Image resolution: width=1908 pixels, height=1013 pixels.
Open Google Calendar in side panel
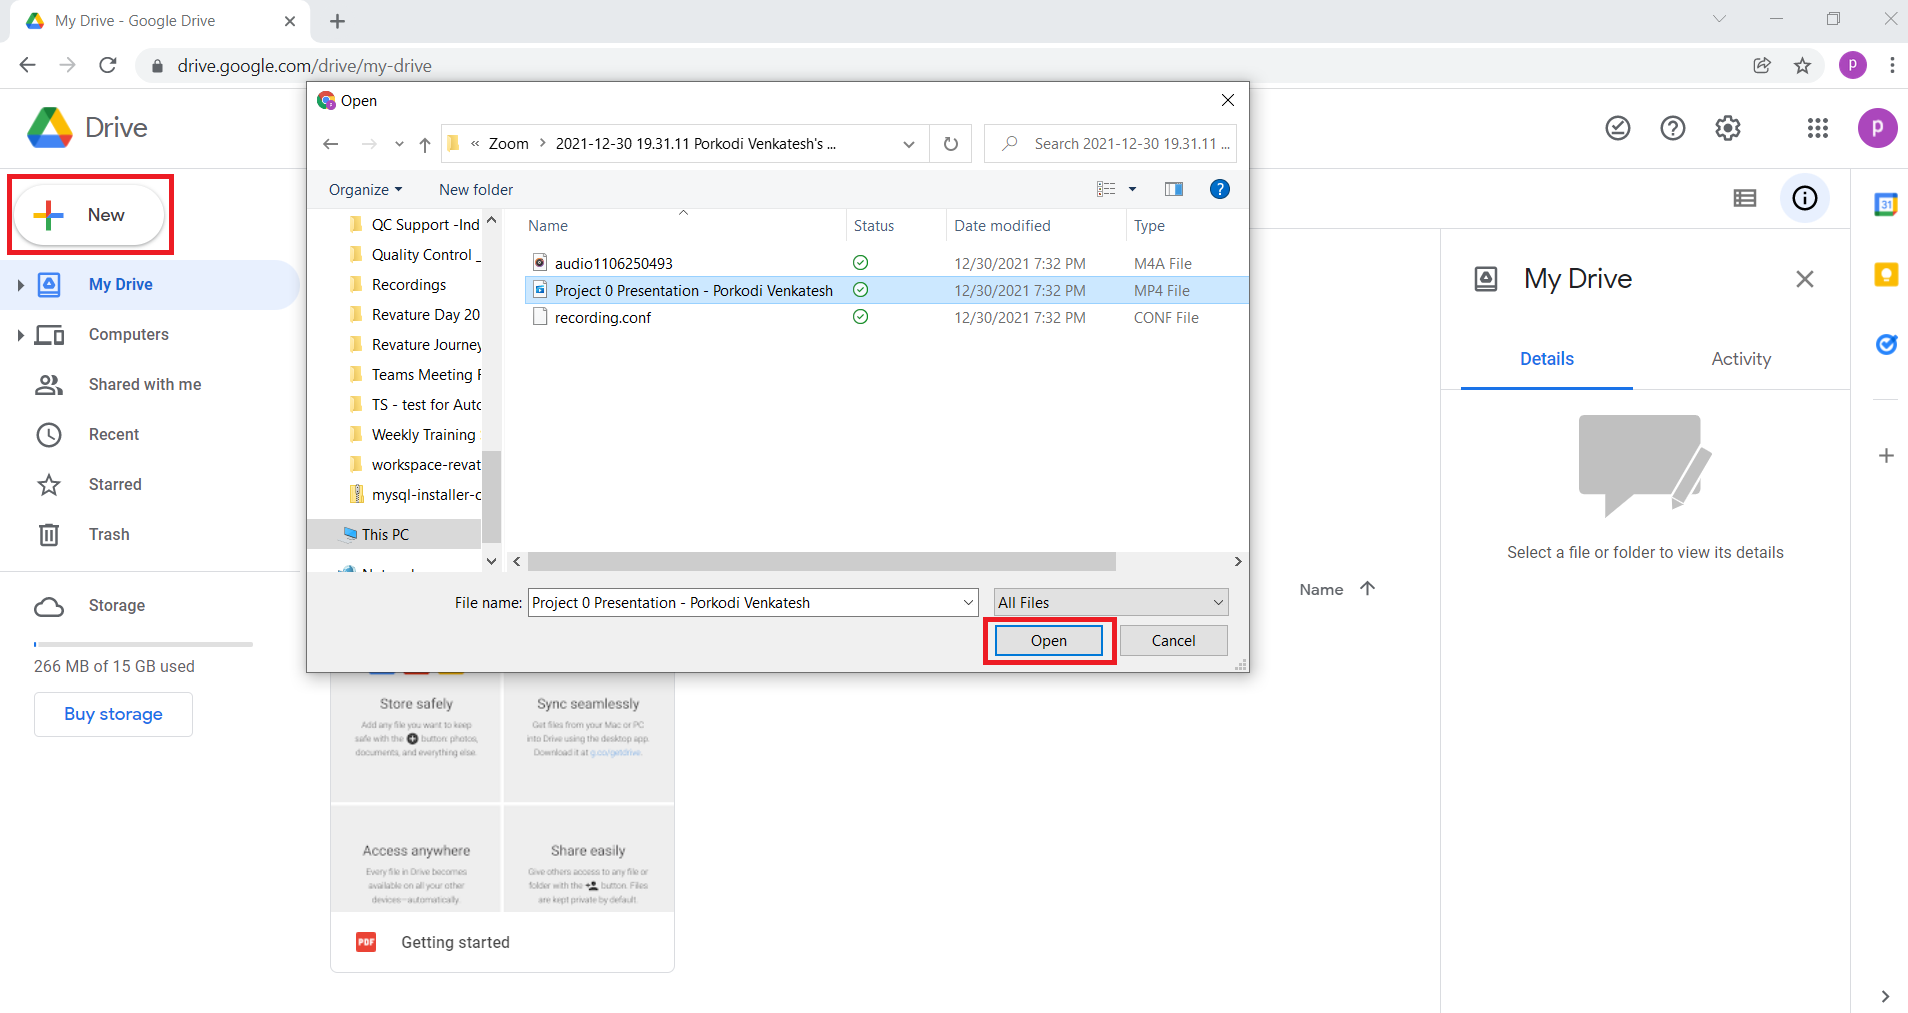click(x=1885, y=205)
